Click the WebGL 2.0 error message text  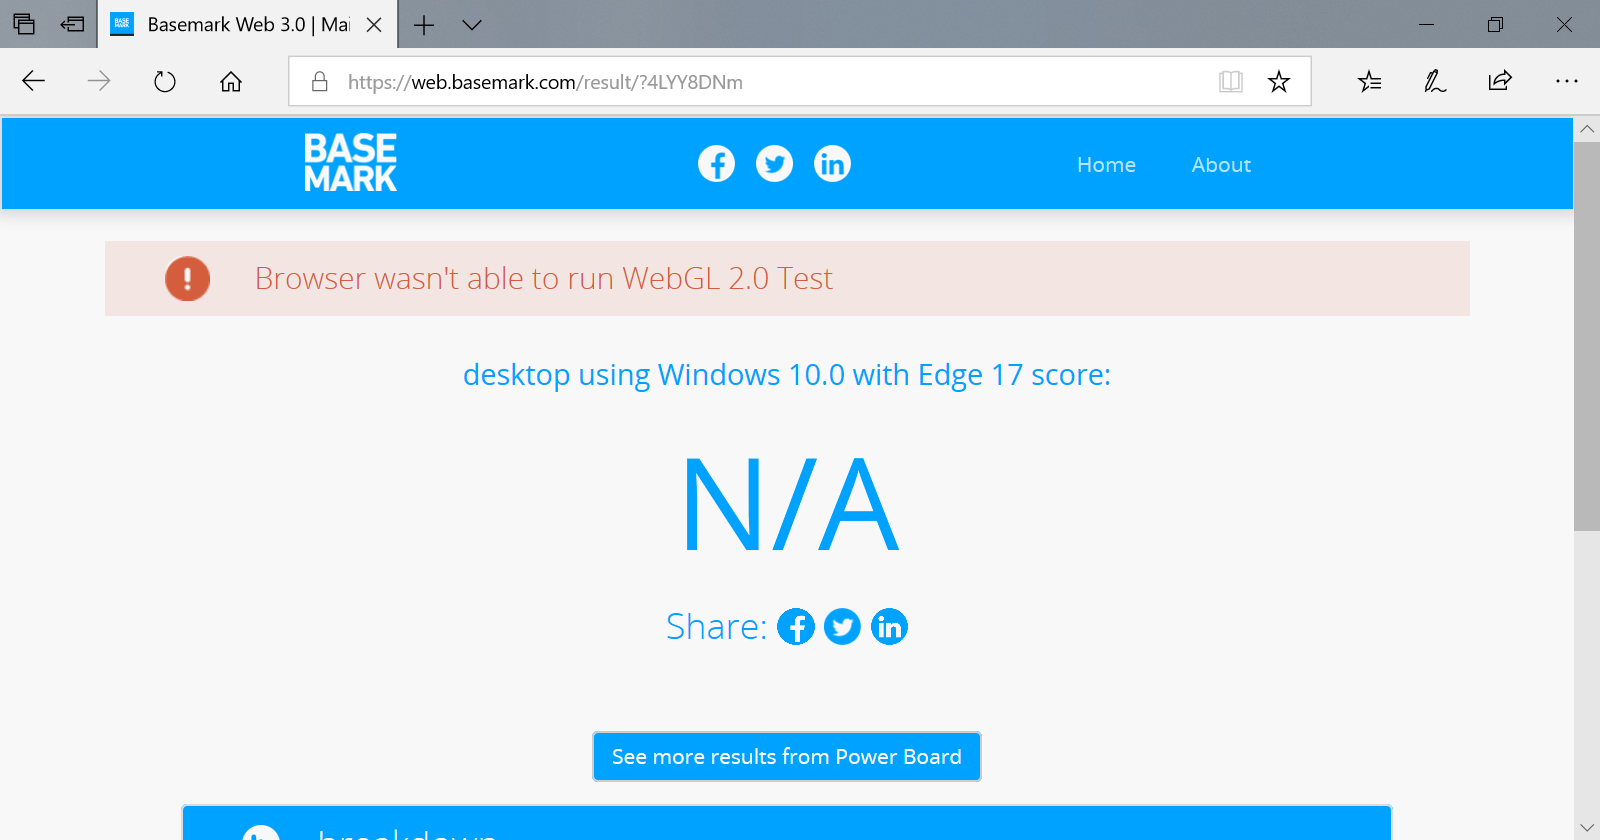point(543,278)
